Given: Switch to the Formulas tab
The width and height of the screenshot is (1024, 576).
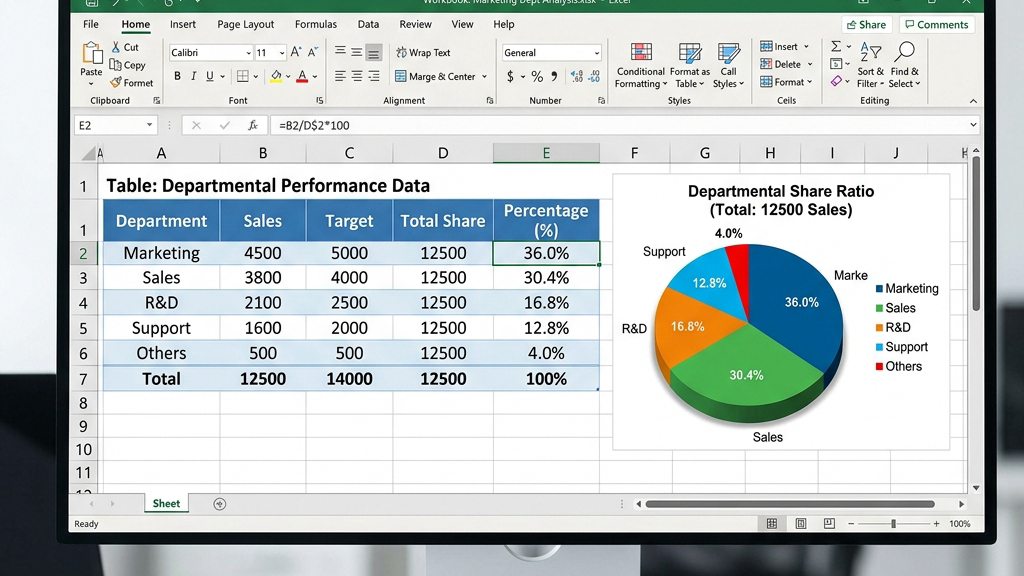Looking at the screenshot, I should point(315,24).
